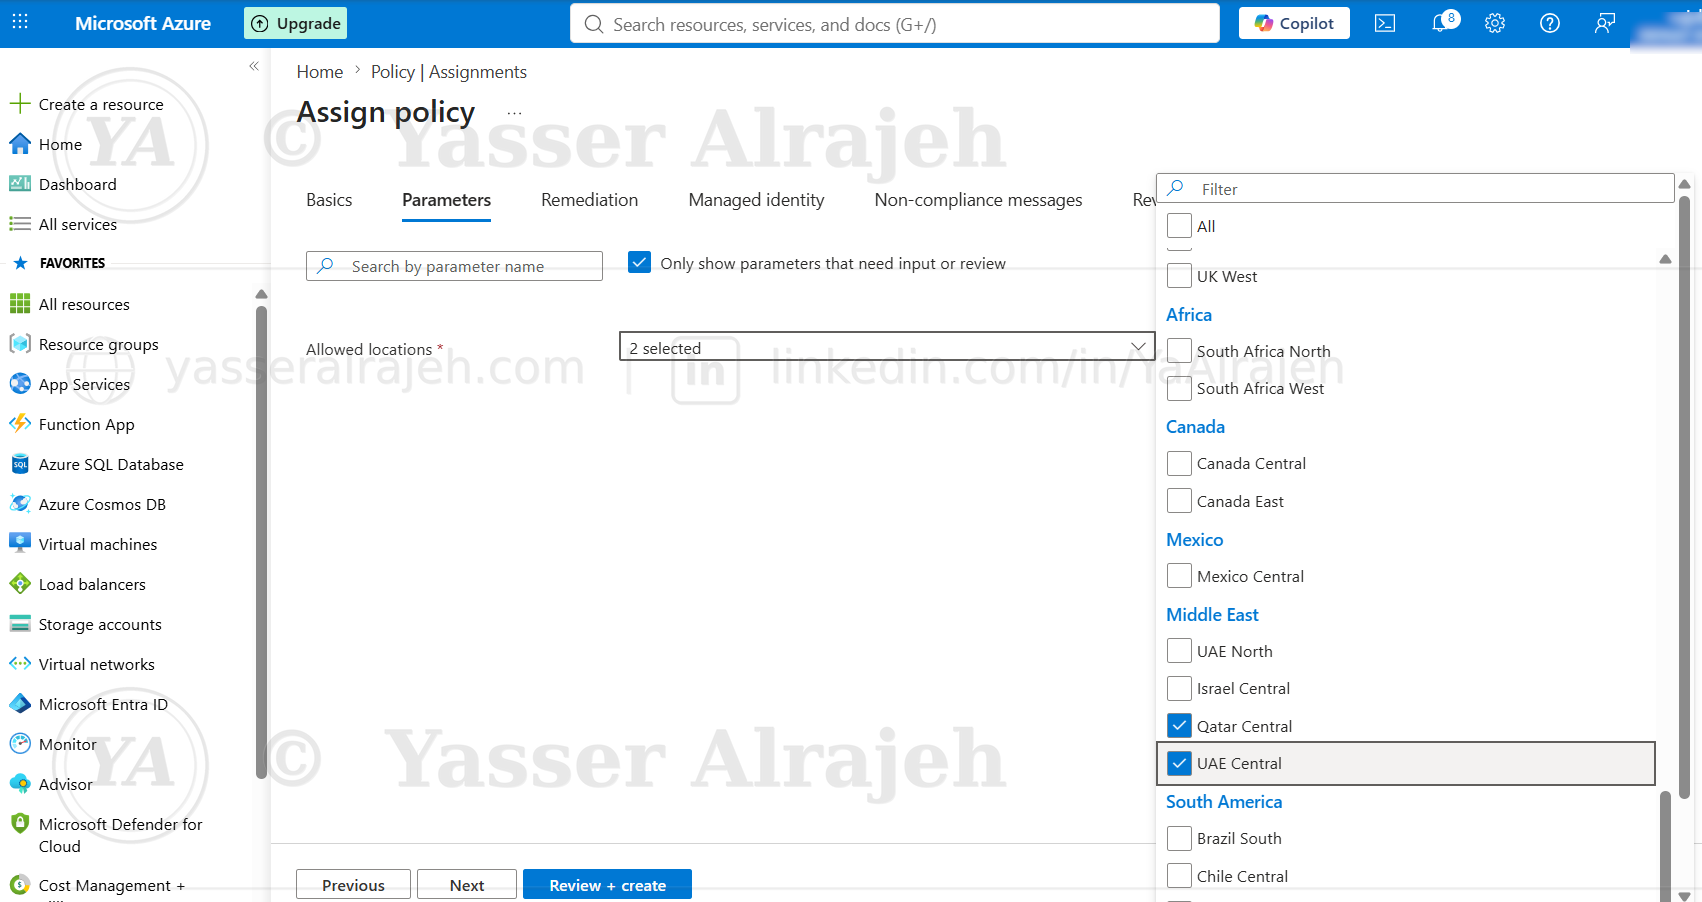Switch to the Basics tab

tap(329, 200)
